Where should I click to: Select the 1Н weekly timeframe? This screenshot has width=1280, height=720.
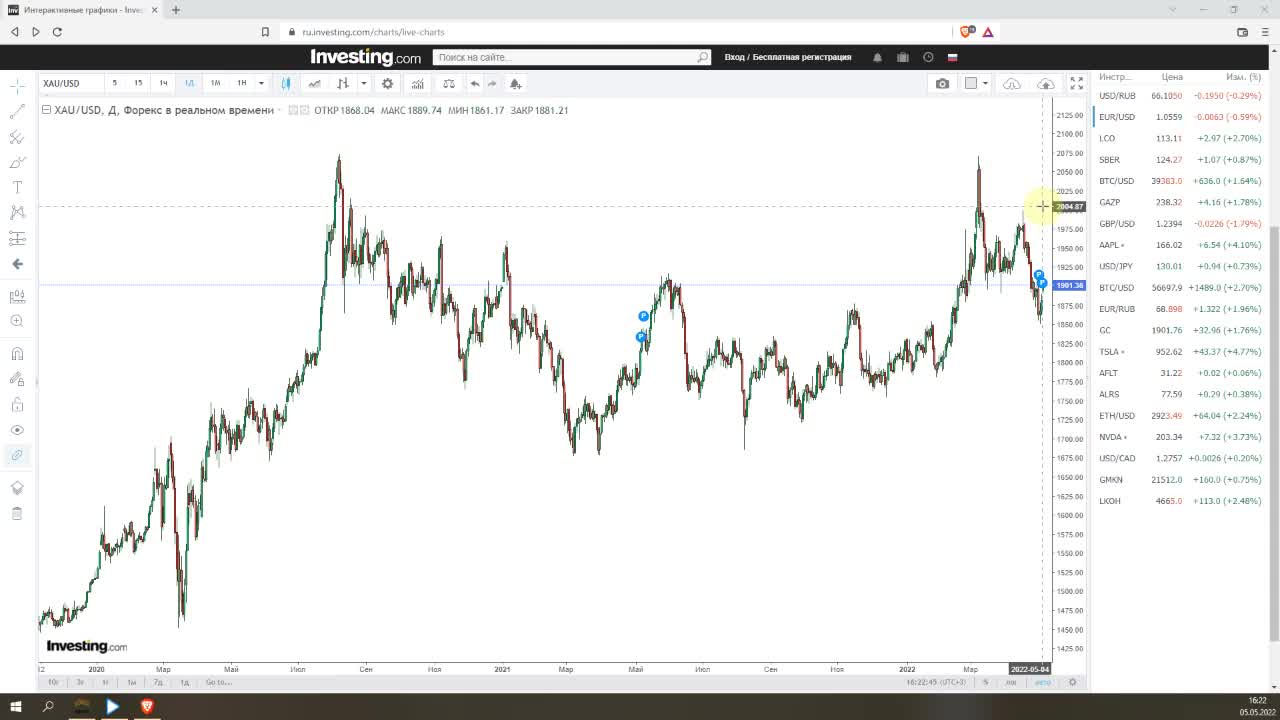click(x=241, y=83)
